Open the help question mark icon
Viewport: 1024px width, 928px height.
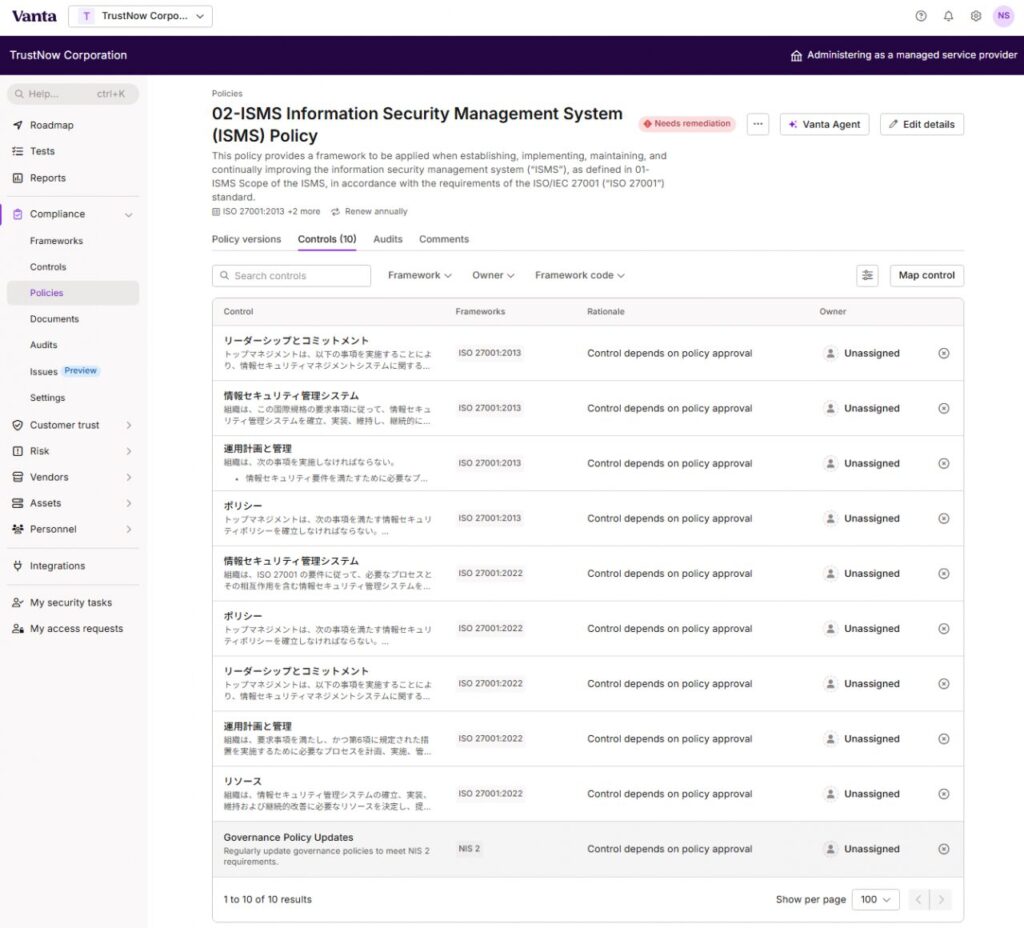[x=921, y=16]
